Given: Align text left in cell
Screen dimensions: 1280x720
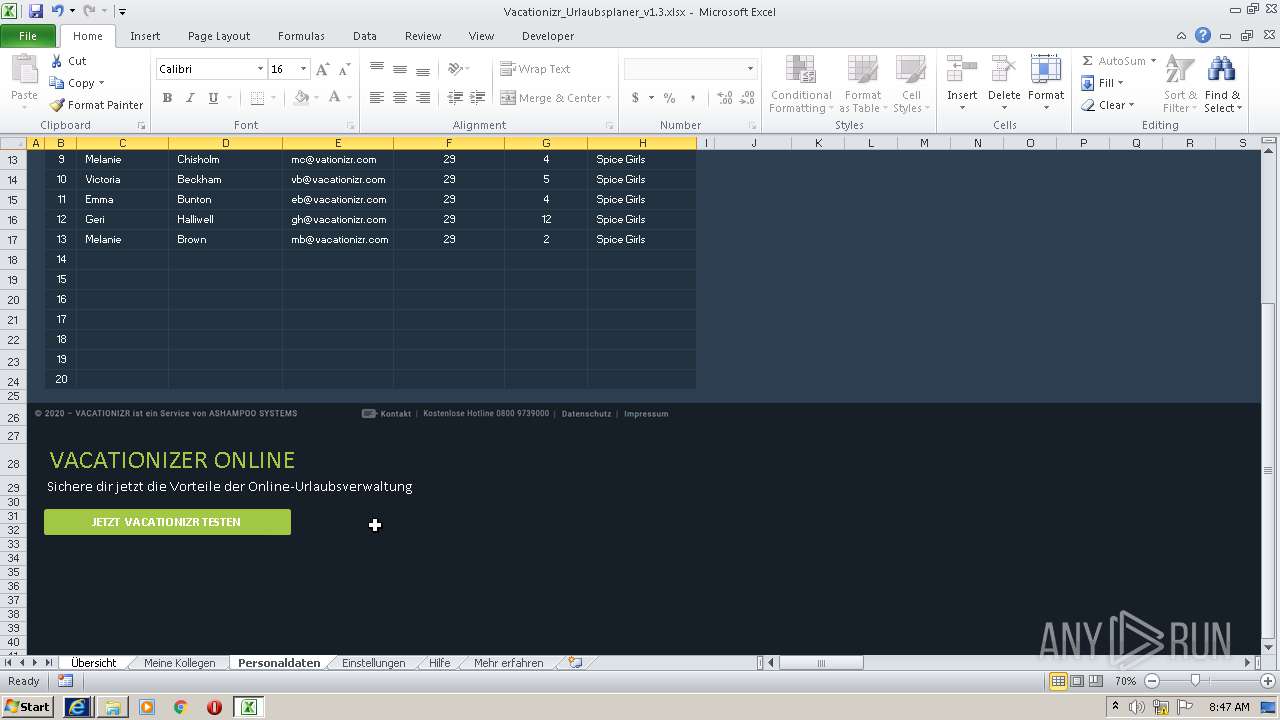Looking at the screenshot, I should tap(377, 98).
